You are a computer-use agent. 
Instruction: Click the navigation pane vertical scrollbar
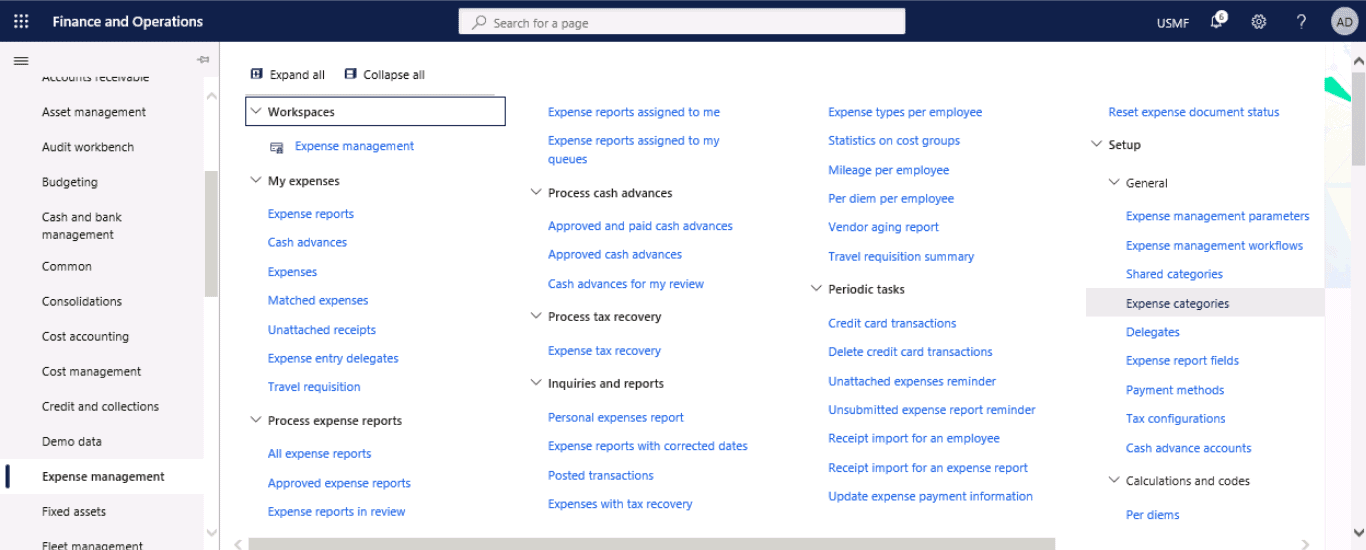211,233
